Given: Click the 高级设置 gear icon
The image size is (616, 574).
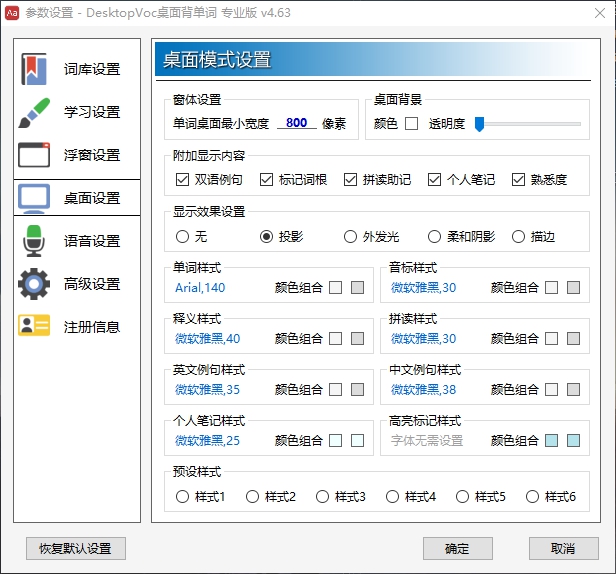Looking at the screenshot, I should 35,284.
